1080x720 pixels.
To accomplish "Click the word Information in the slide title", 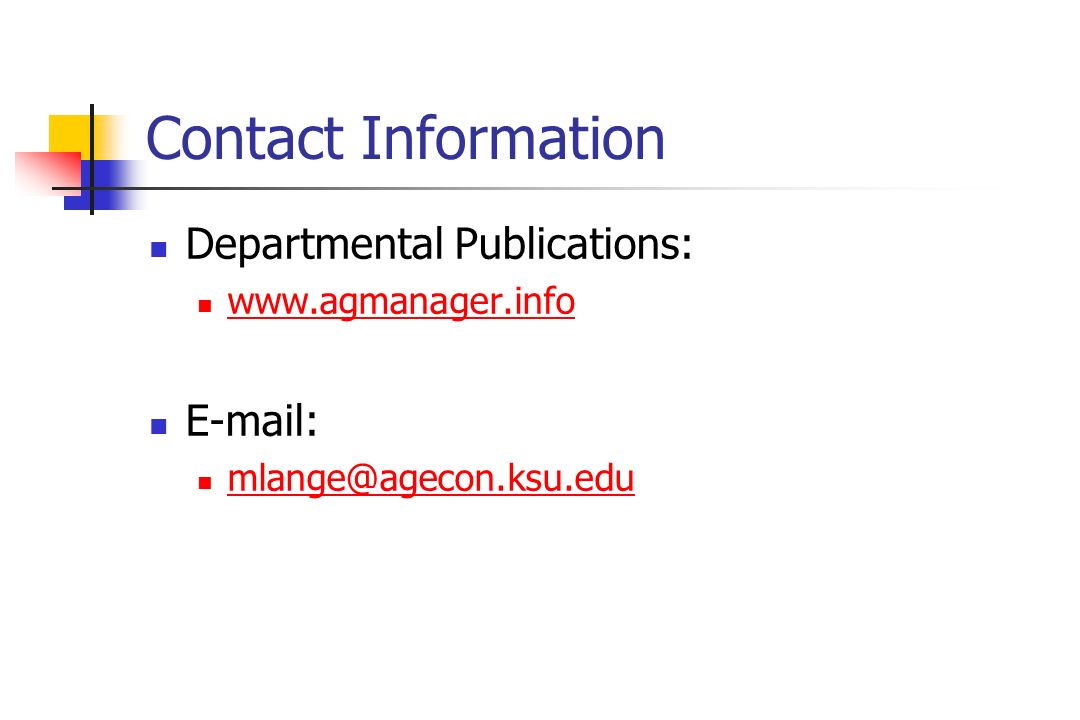I will tap(513, 138).
